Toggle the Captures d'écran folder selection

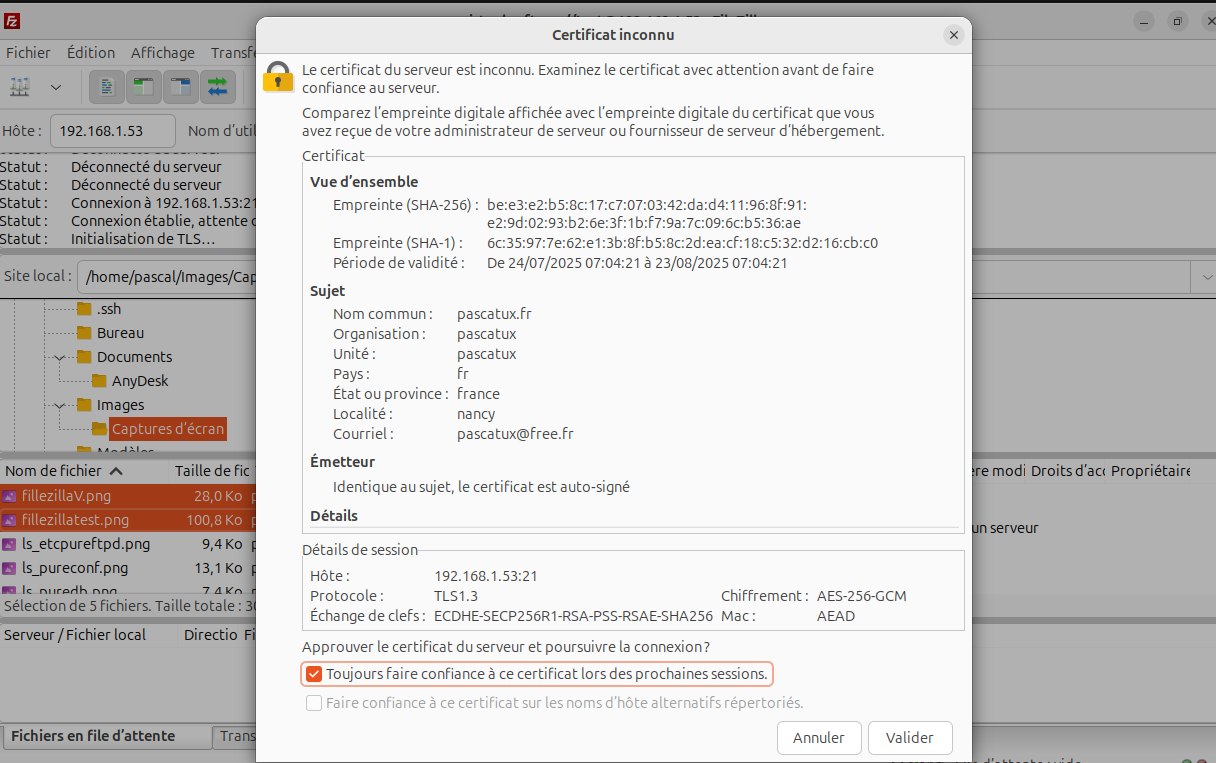point(169,428)
